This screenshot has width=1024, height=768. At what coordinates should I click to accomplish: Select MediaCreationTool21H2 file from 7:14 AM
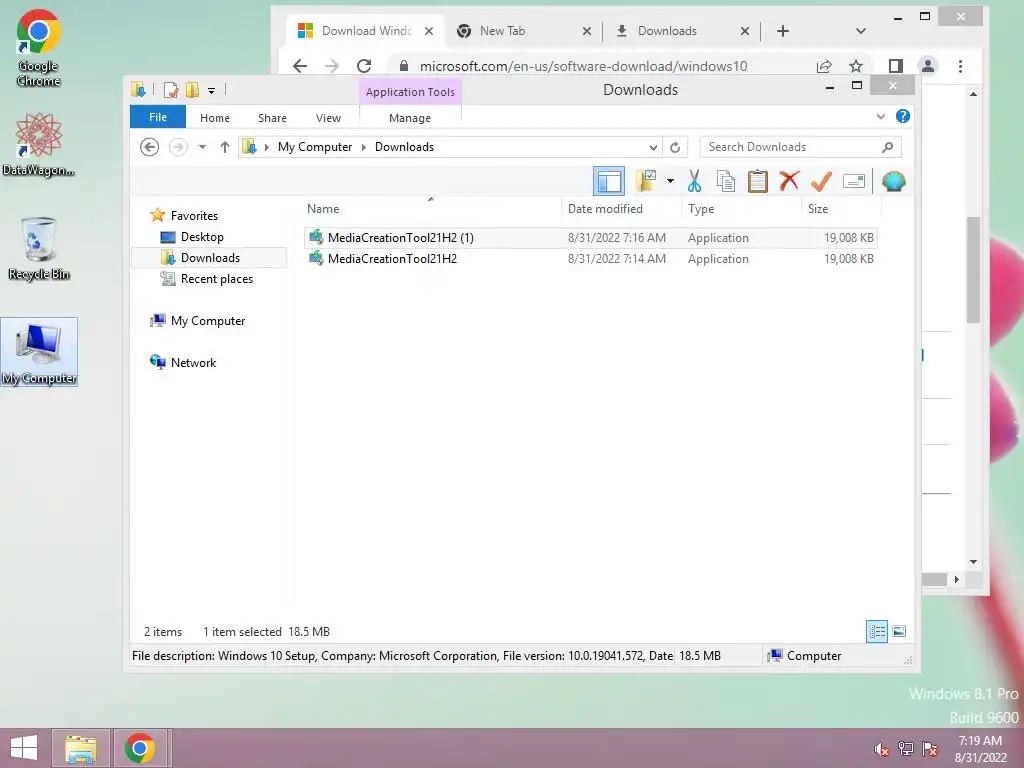[590, 259]
